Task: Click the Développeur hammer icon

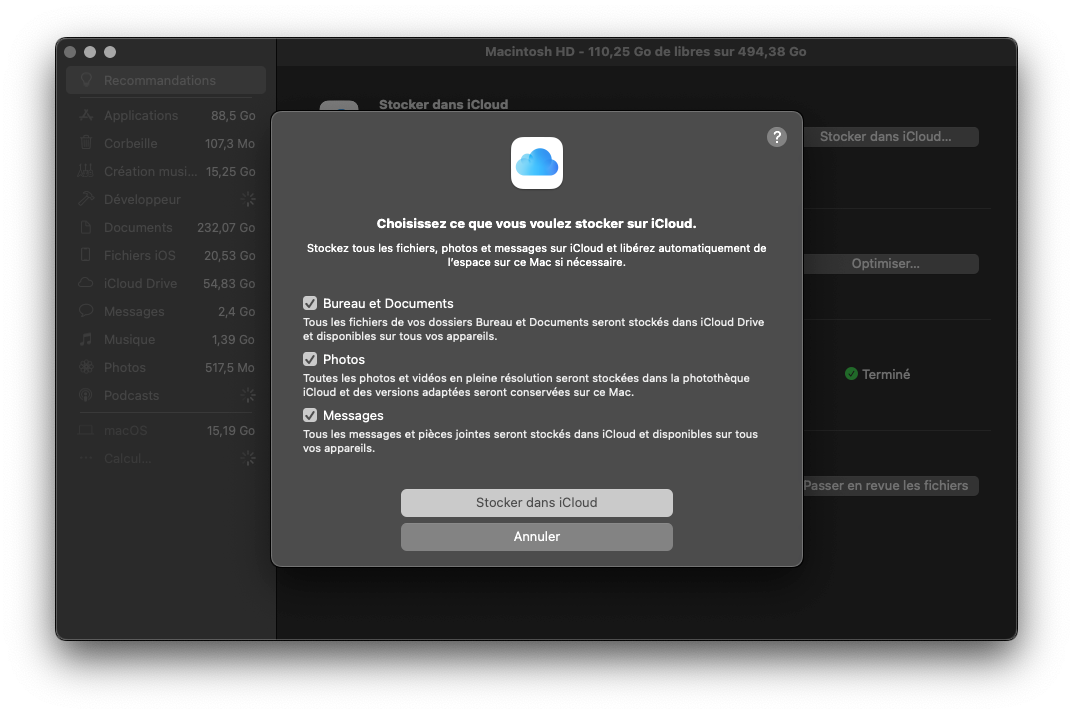Action: 86,199
